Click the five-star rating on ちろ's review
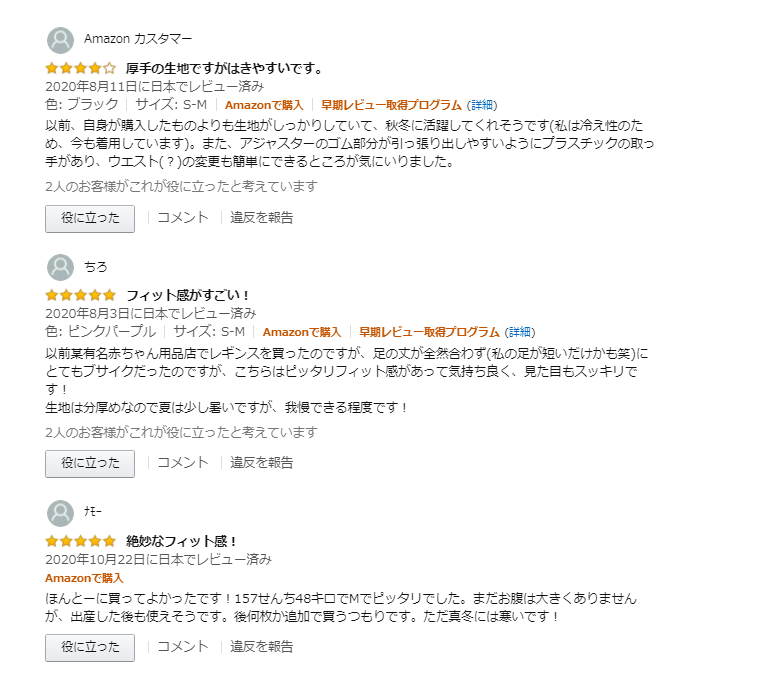769x681 pixels. point(80,295)
